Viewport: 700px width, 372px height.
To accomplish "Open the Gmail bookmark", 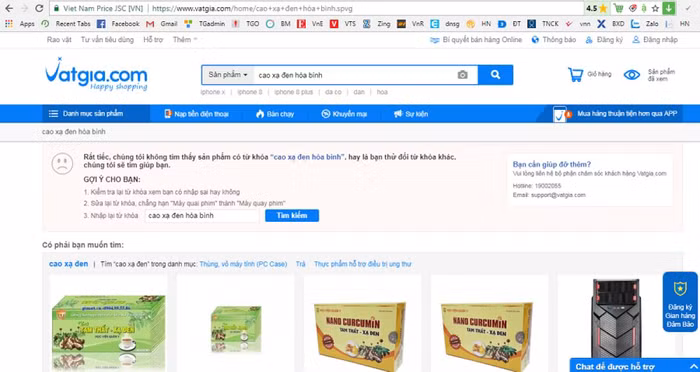I will tap(162, 24).
